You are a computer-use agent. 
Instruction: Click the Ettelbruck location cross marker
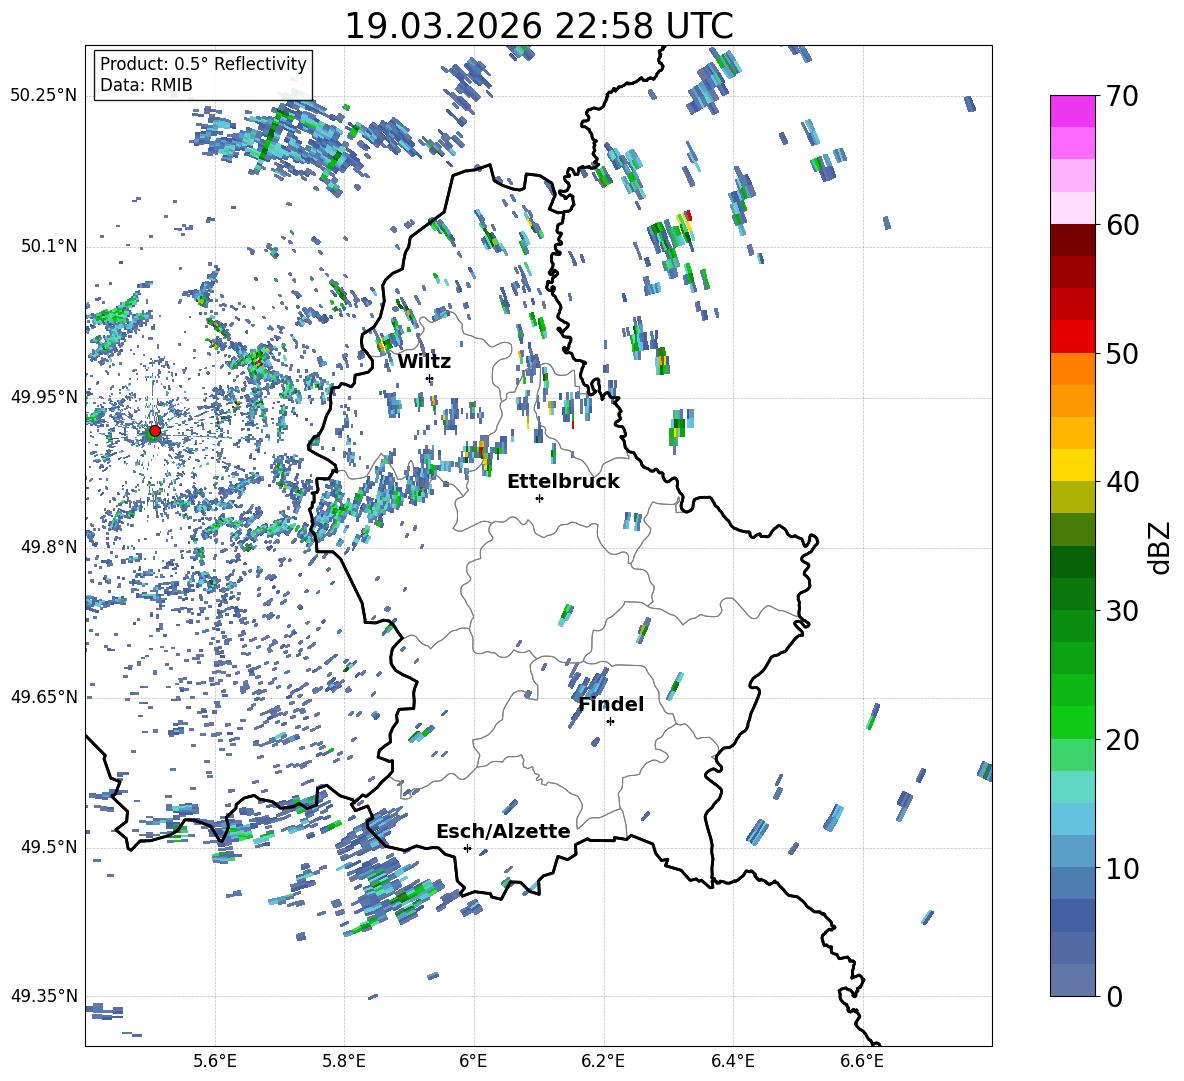click(x=539, y=498)
